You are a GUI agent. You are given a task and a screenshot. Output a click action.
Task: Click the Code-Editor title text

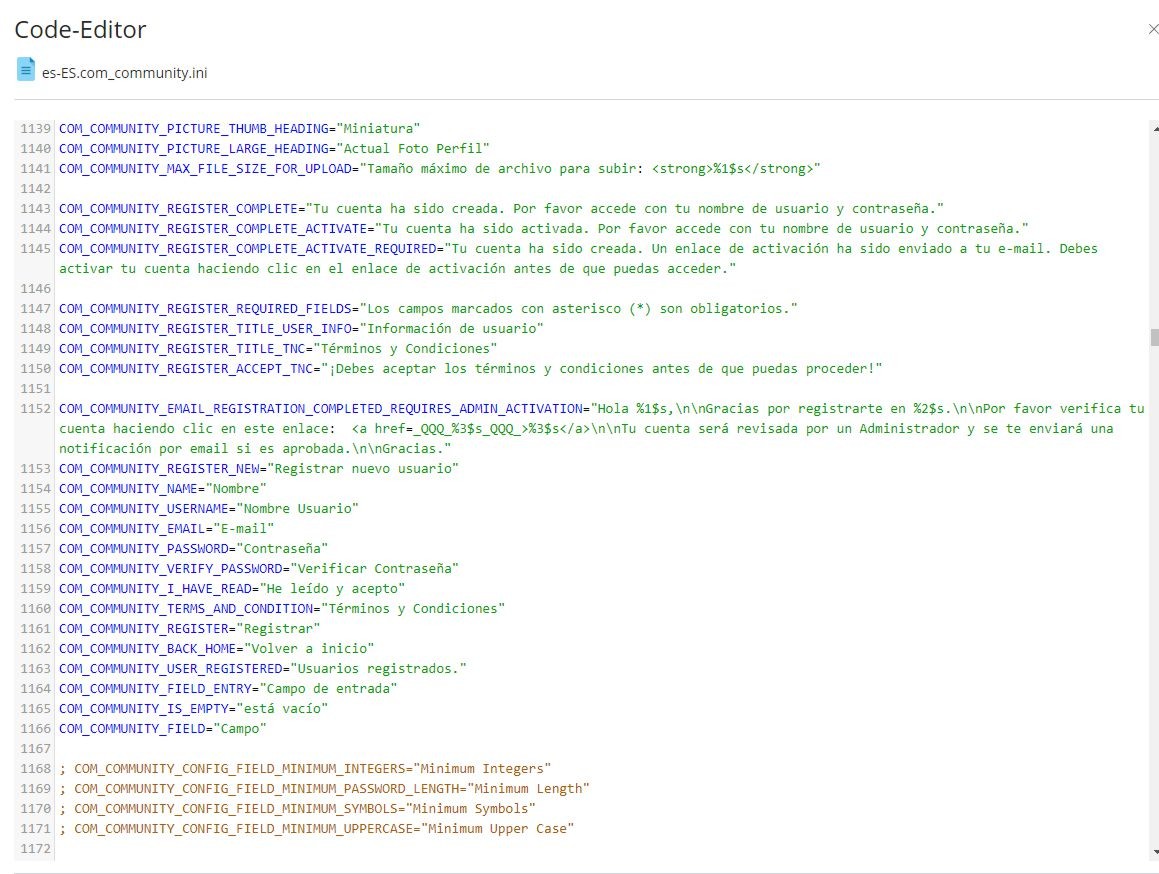pos(80,30)
